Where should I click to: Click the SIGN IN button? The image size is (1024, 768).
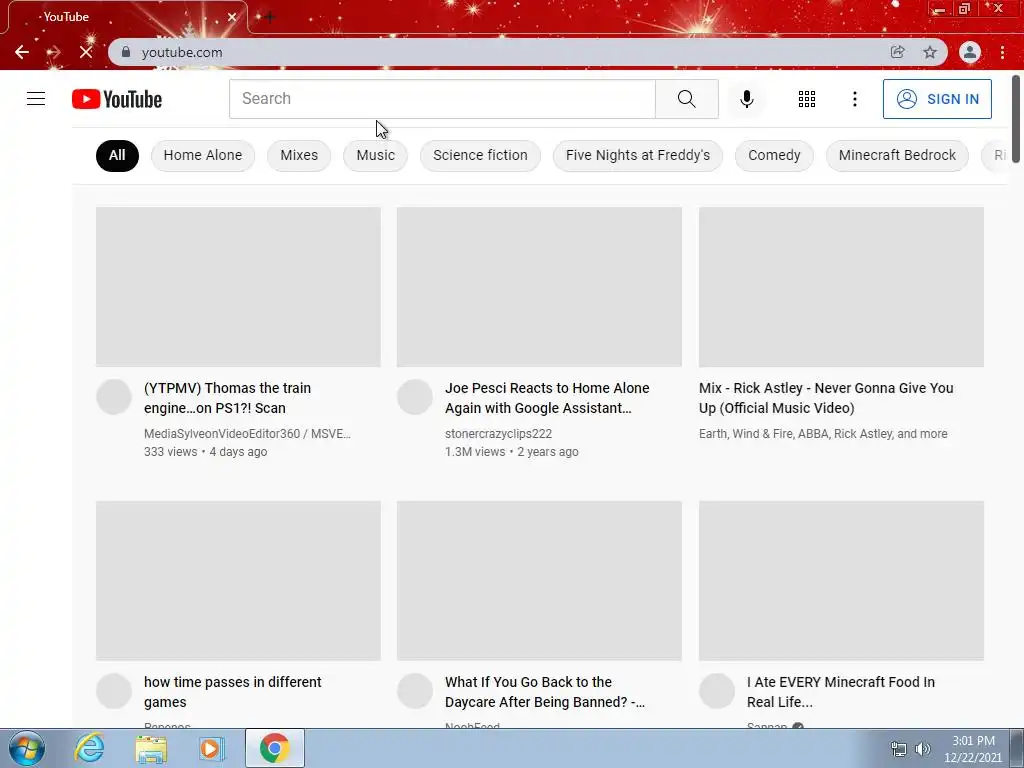(937, 99)
